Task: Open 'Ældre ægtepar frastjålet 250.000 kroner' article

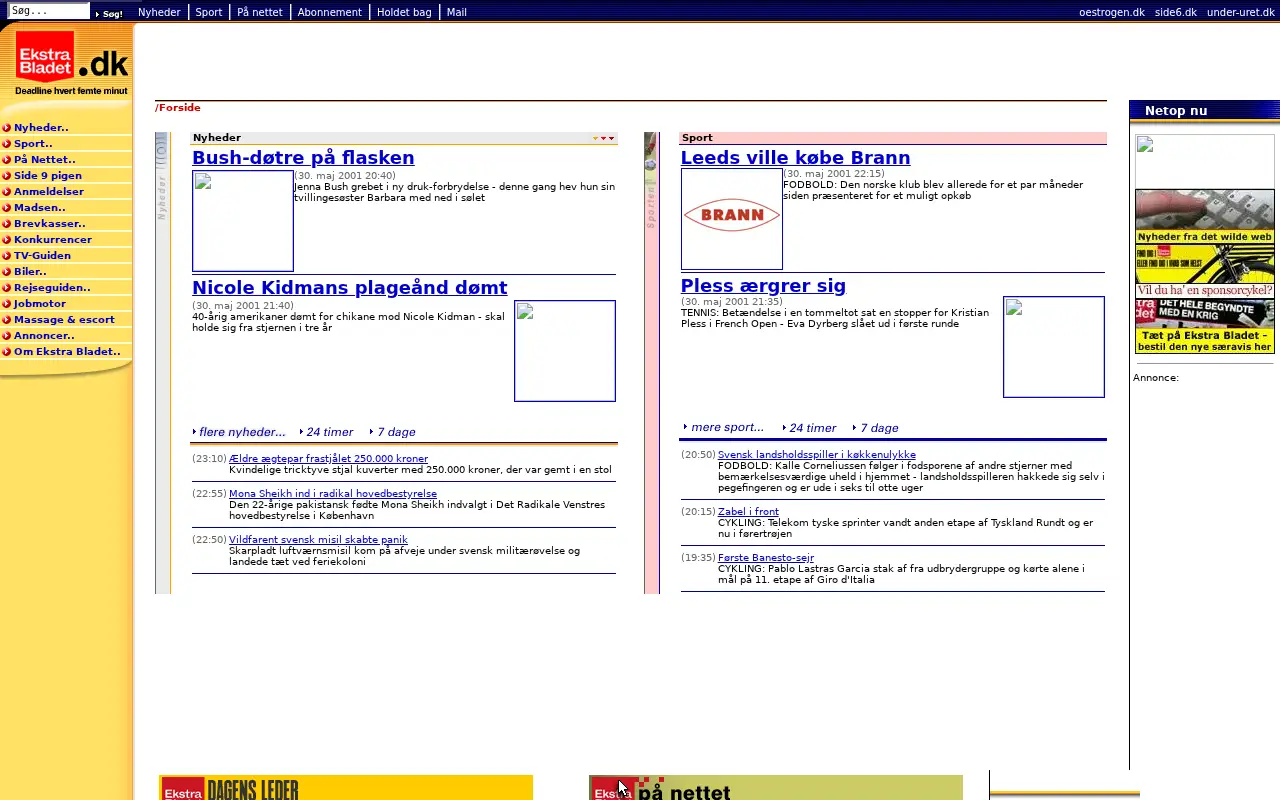Action: (x=328, y=458)
